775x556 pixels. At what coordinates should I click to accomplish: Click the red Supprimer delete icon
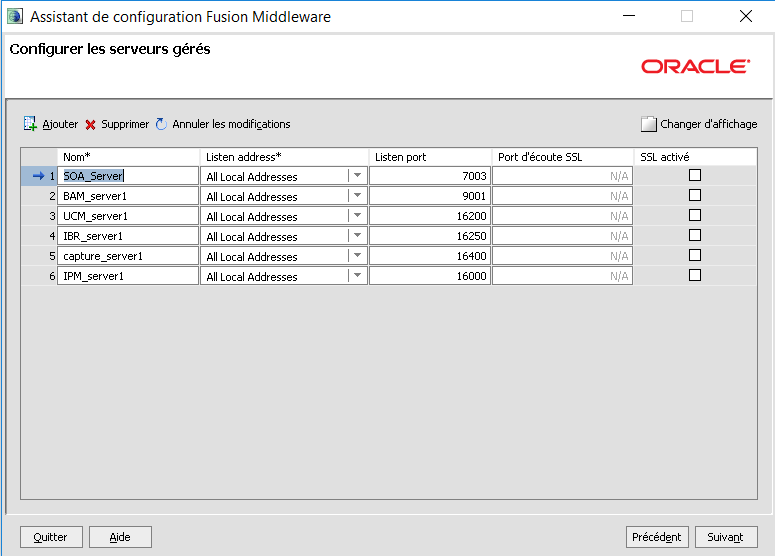click(90, 125)
